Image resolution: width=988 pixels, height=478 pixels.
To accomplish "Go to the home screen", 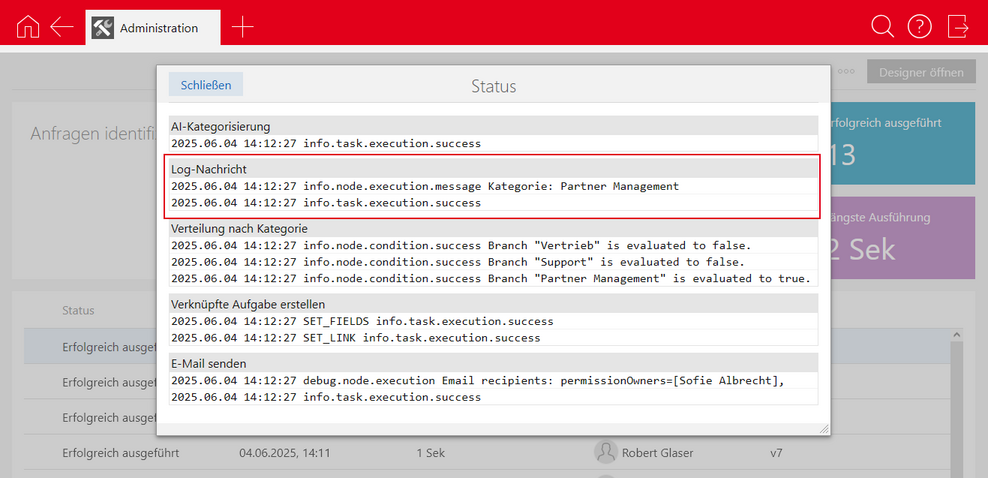I will coord(28,27).
